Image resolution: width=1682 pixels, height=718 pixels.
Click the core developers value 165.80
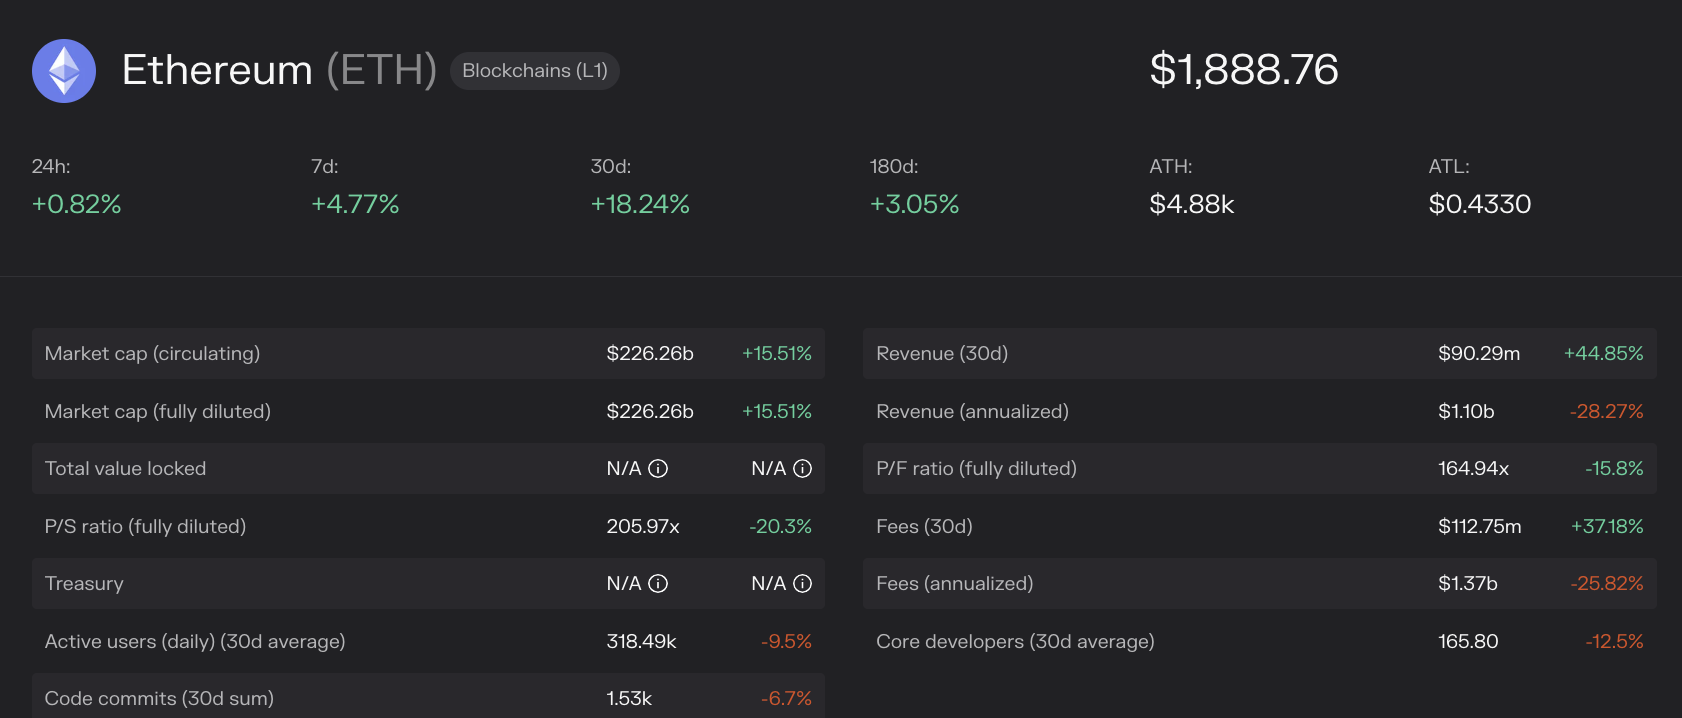pyautogui.click(x=1469, y=642)
